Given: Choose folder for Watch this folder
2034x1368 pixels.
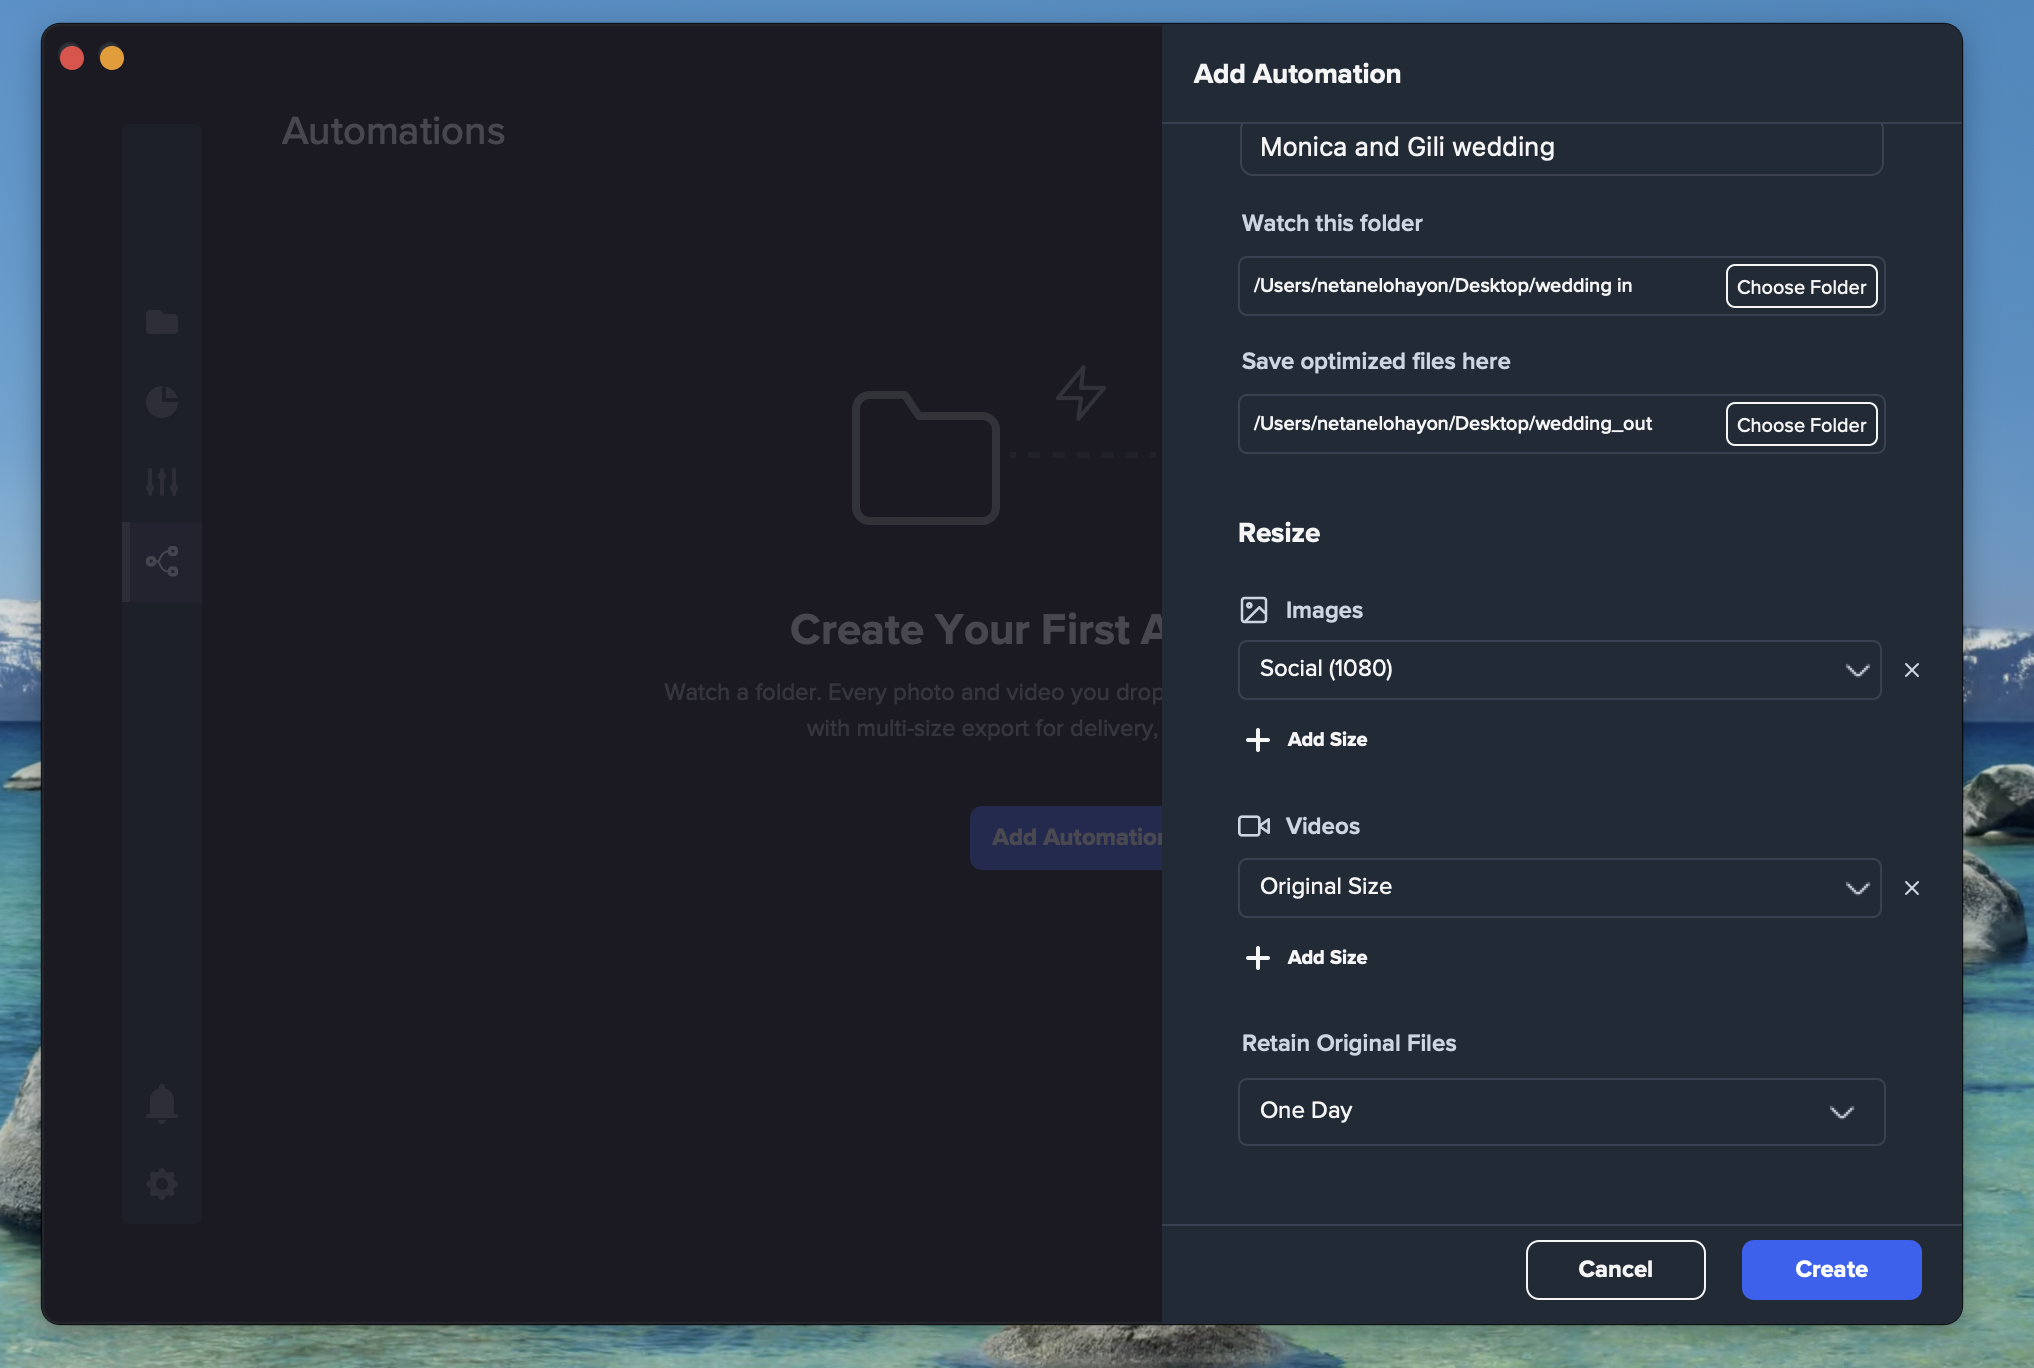Looking at the screenshot, I should [1802, 287].
